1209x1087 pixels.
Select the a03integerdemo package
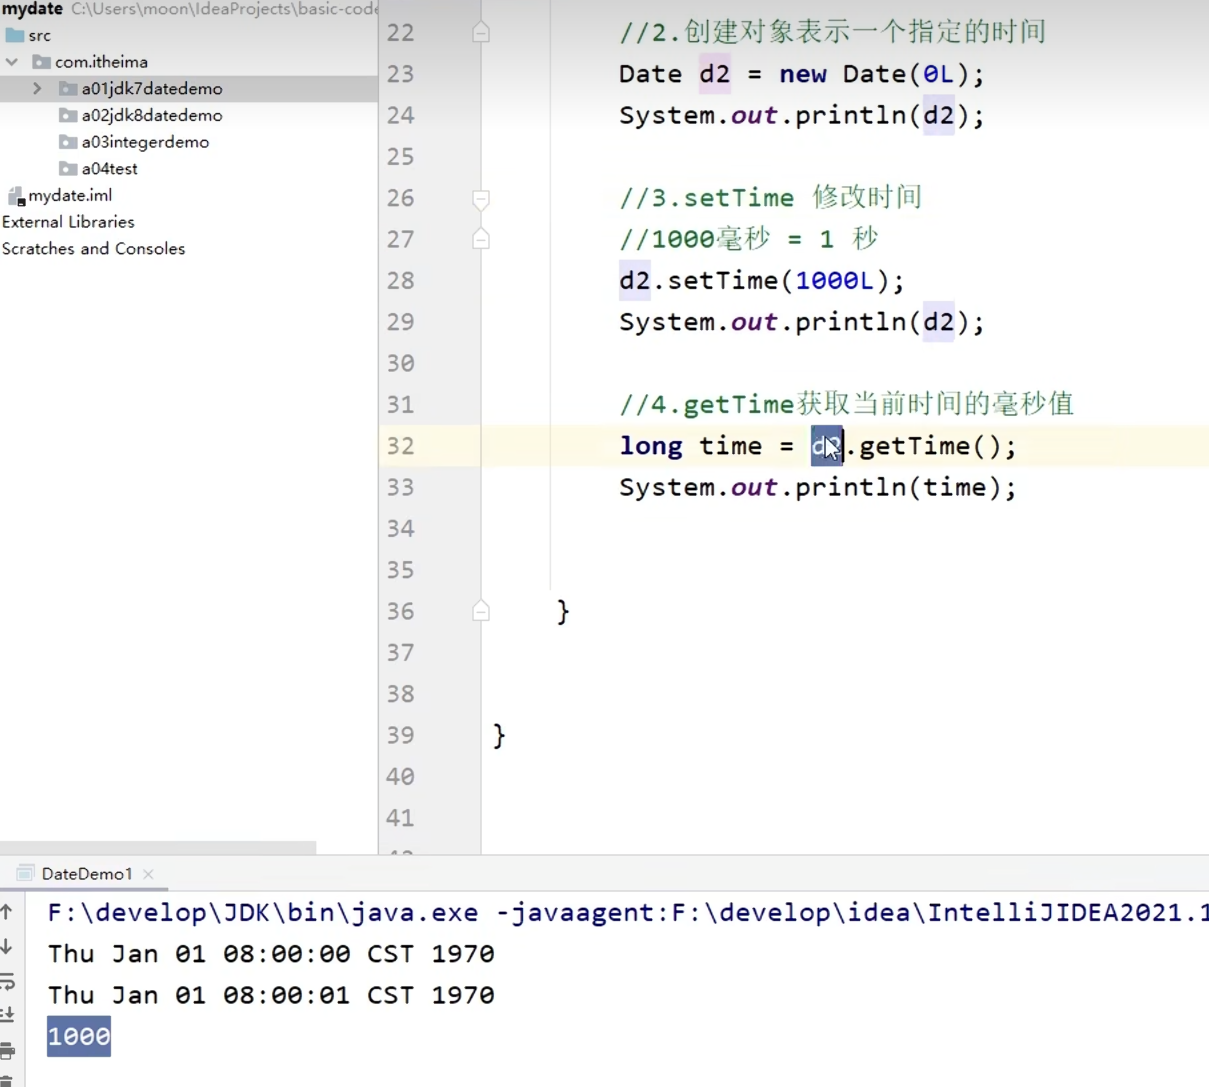coord(145,142)
